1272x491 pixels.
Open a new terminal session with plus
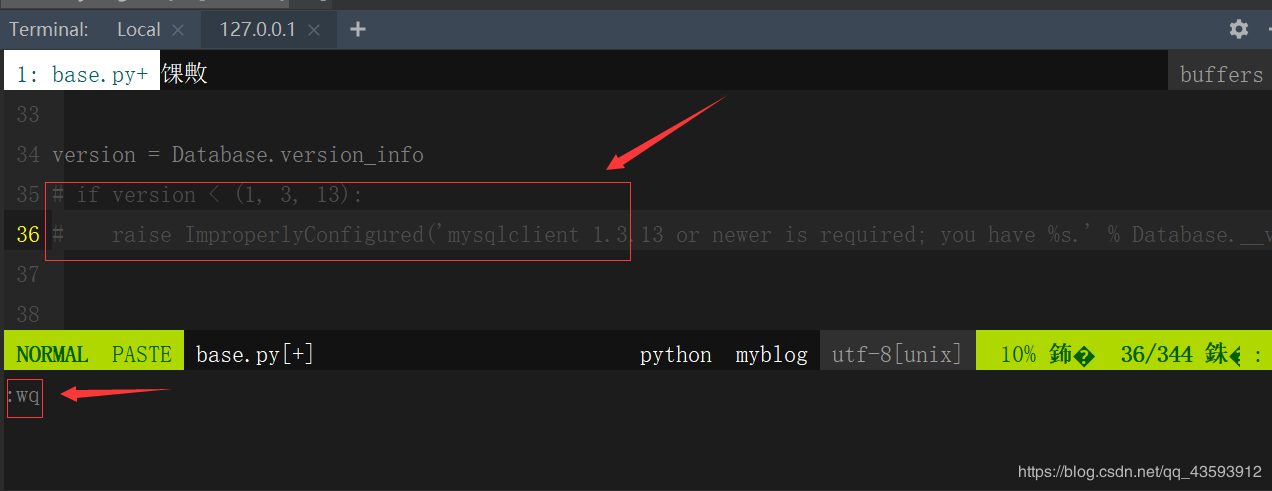(358, 29)
